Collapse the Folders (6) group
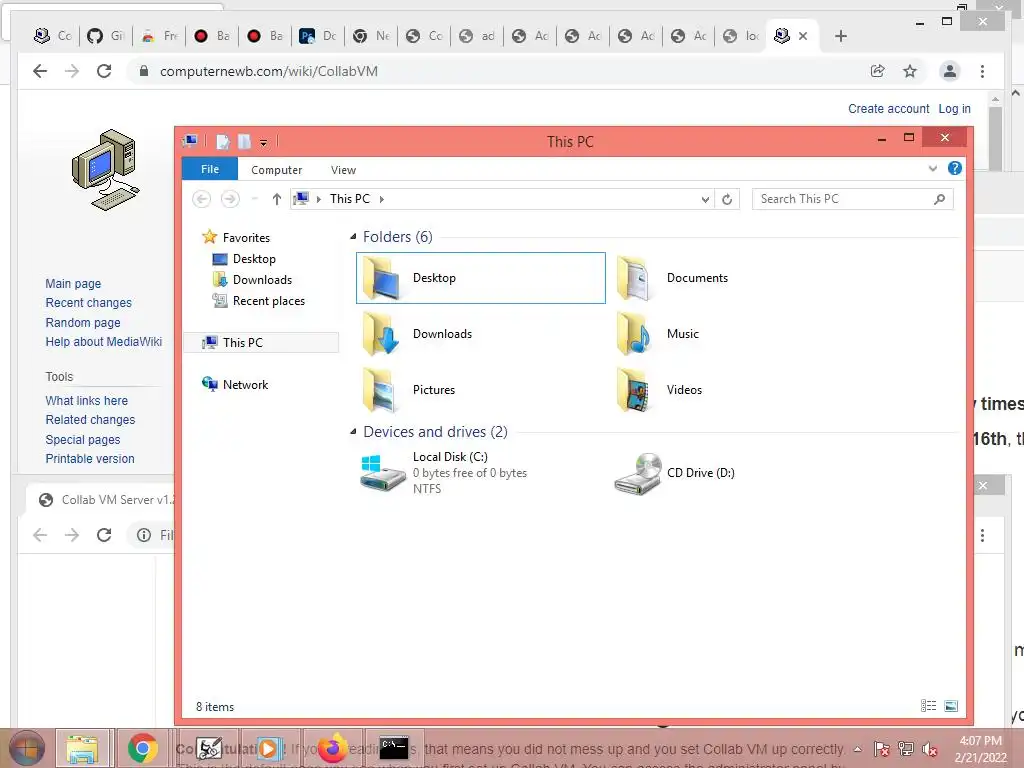 (x=353, y=237)
